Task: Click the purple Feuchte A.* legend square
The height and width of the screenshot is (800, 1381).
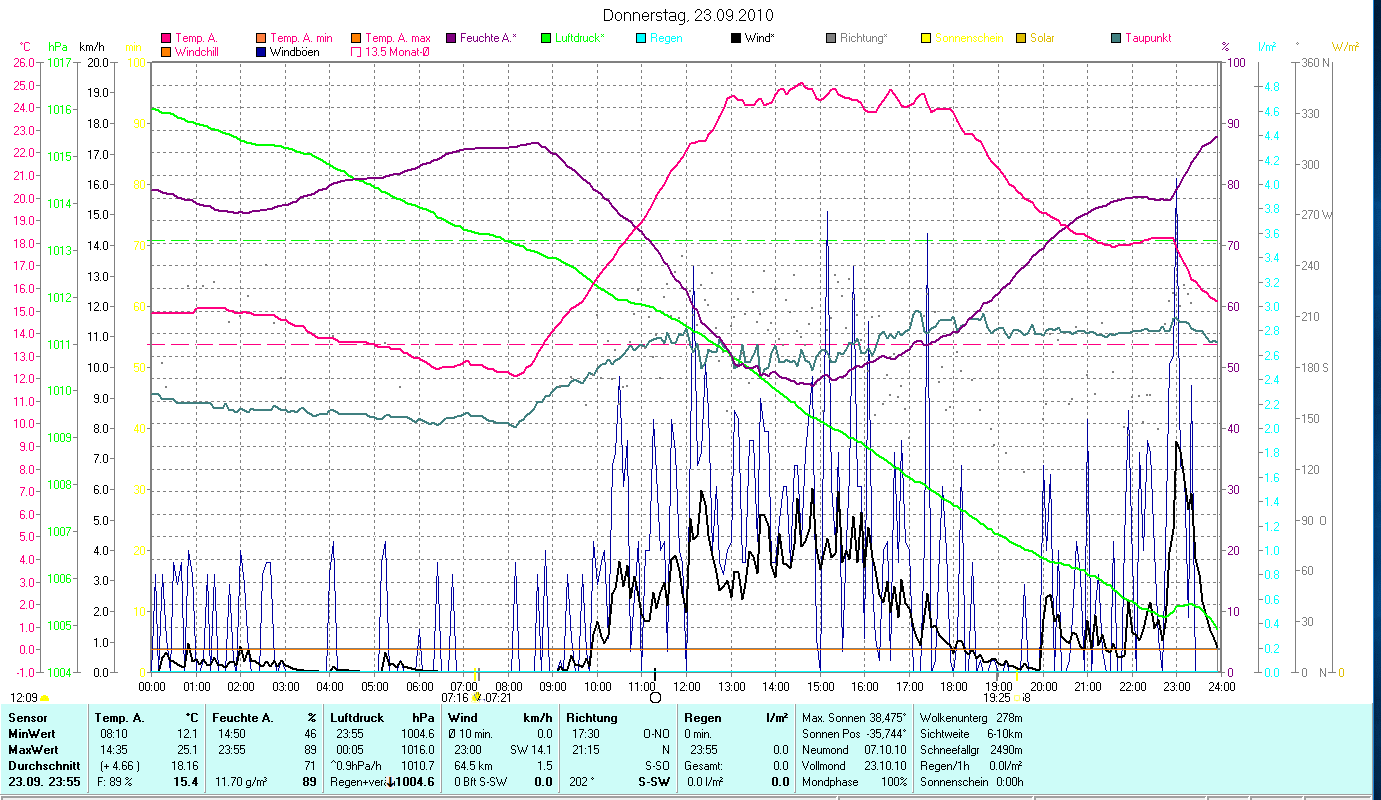Action: (x=451, y=38)
